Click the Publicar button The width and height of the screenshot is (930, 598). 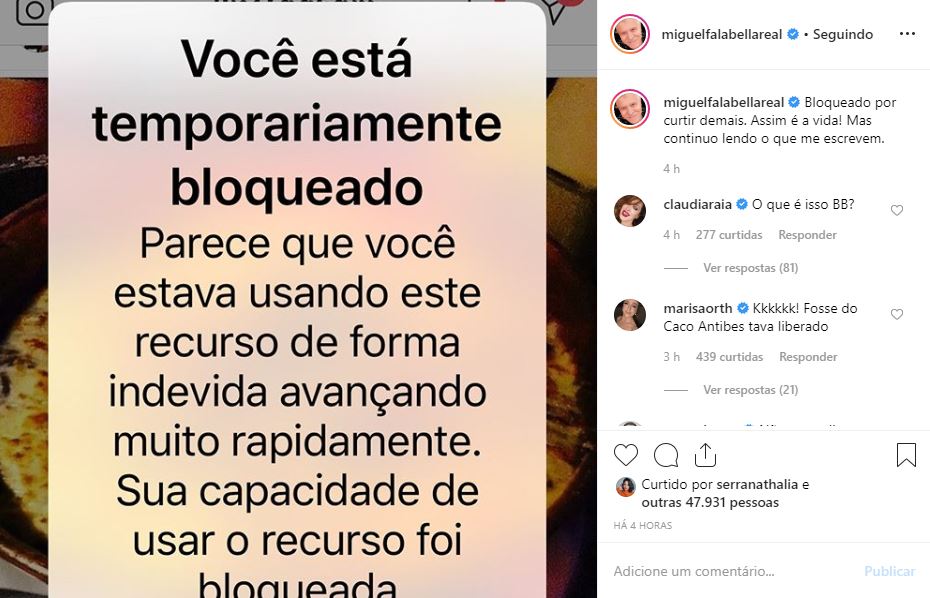(889, 571)
